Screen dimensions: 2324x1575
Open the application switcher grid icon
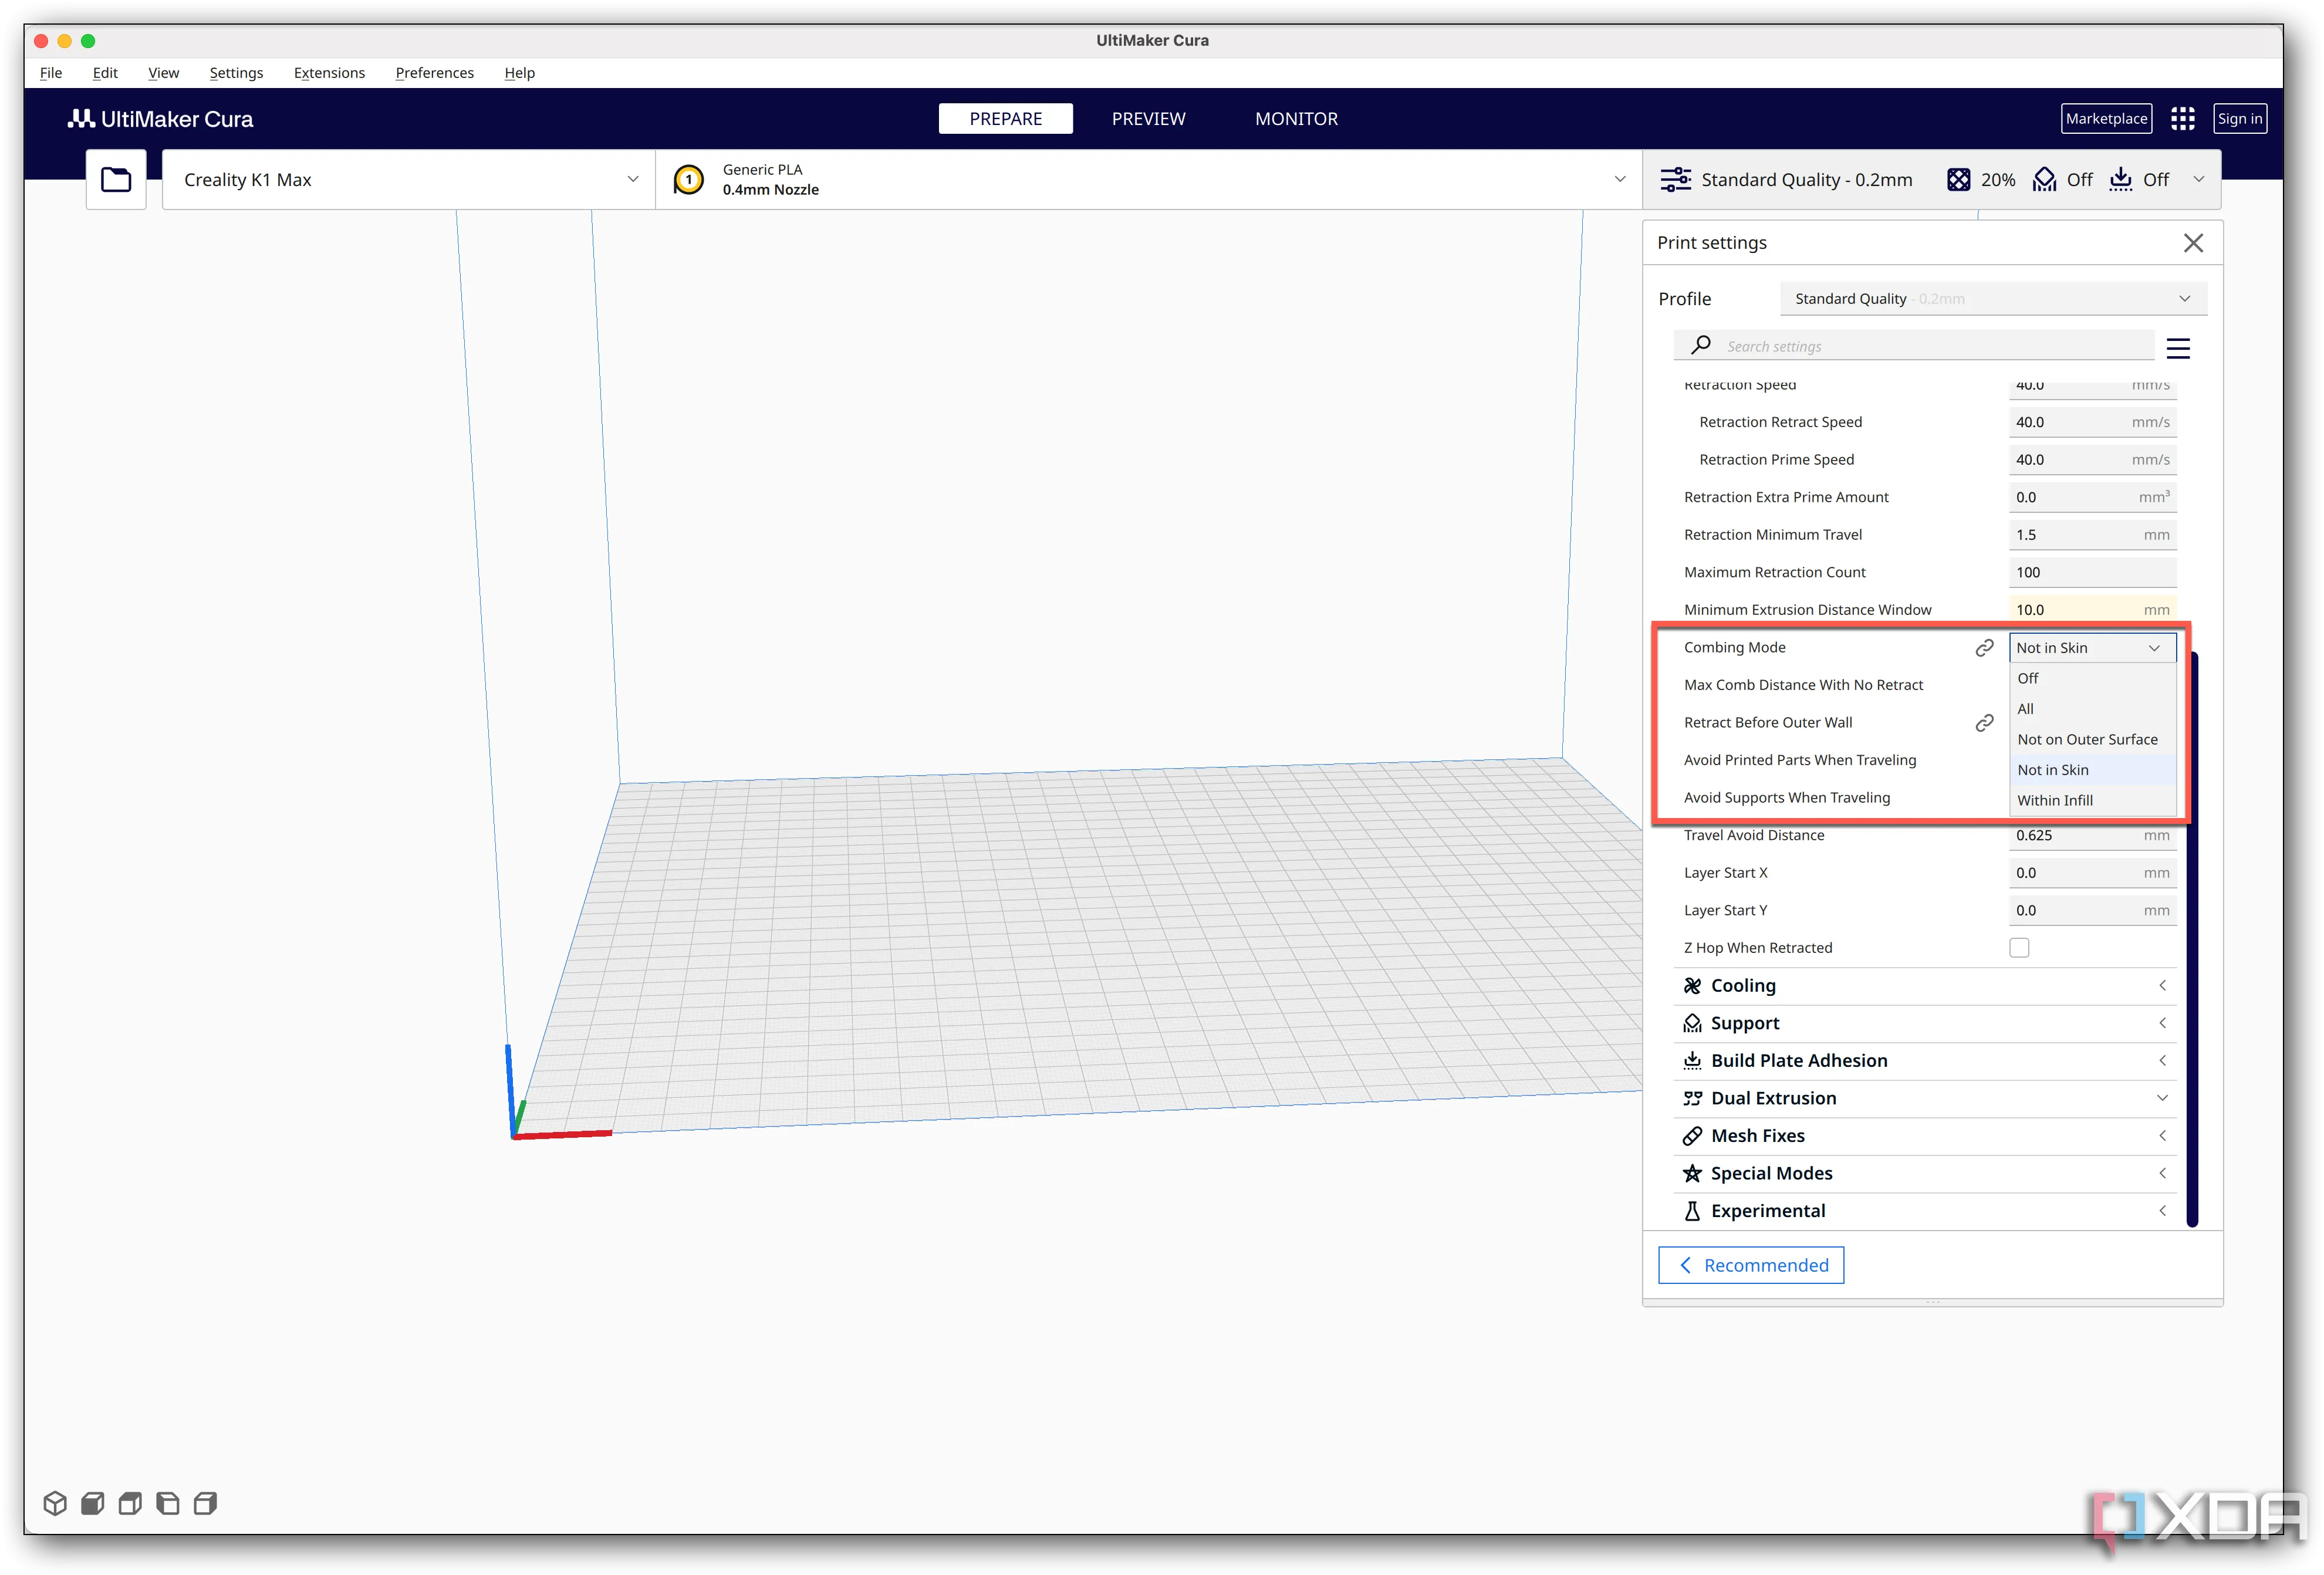[x=2182, y=119]
